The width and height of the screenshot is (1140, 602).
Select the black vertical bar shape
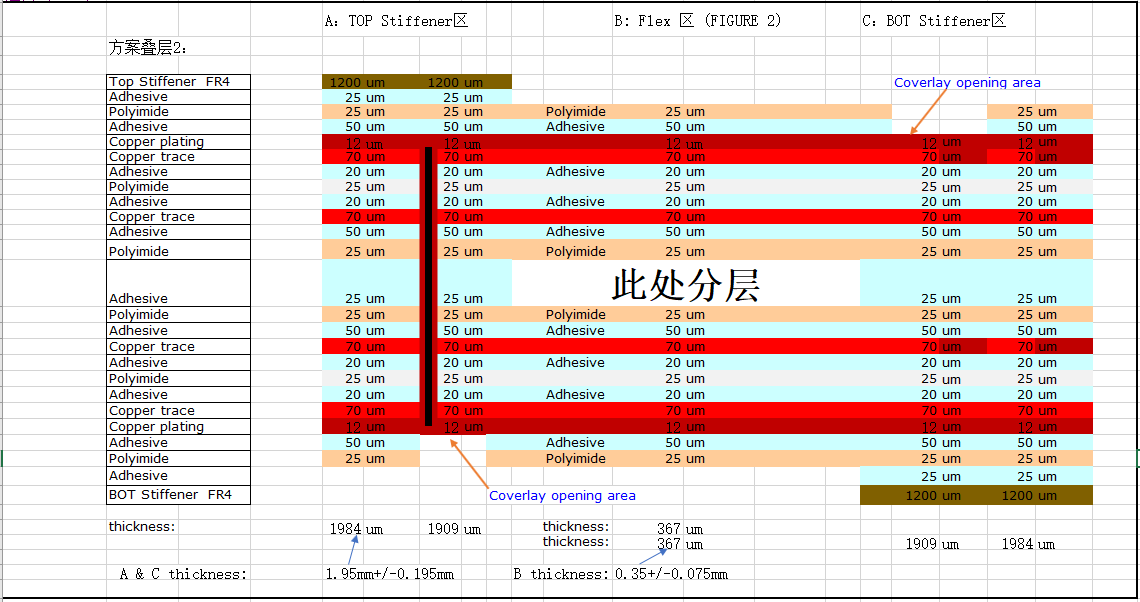[x=429, y=286]
